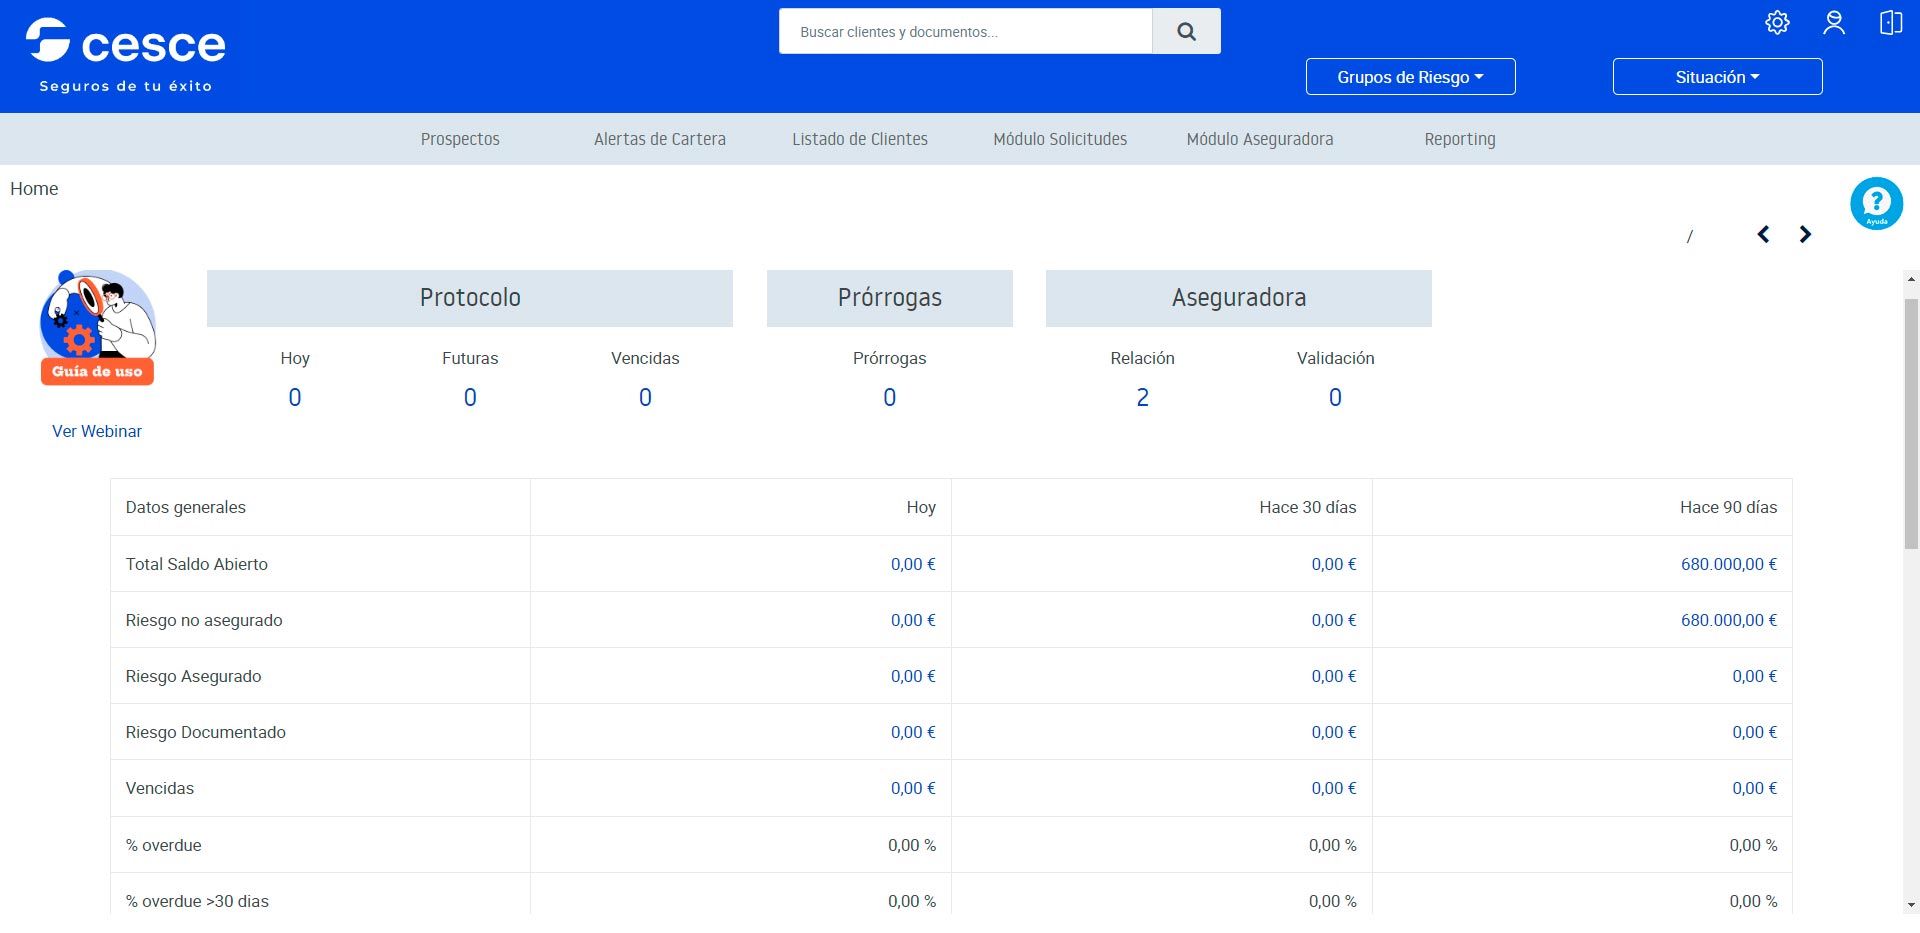Open Alertas de Cartera menu

660,139
